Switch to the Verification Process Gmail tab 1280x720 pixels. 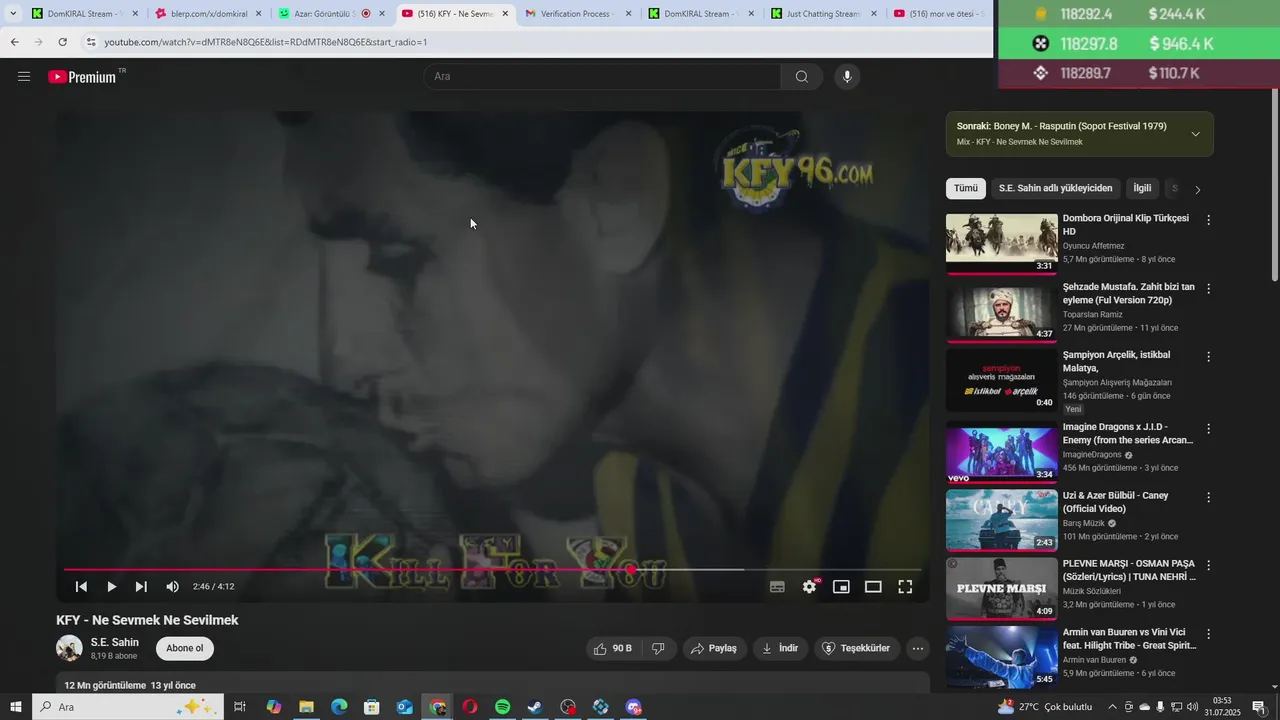click(578, 14)
